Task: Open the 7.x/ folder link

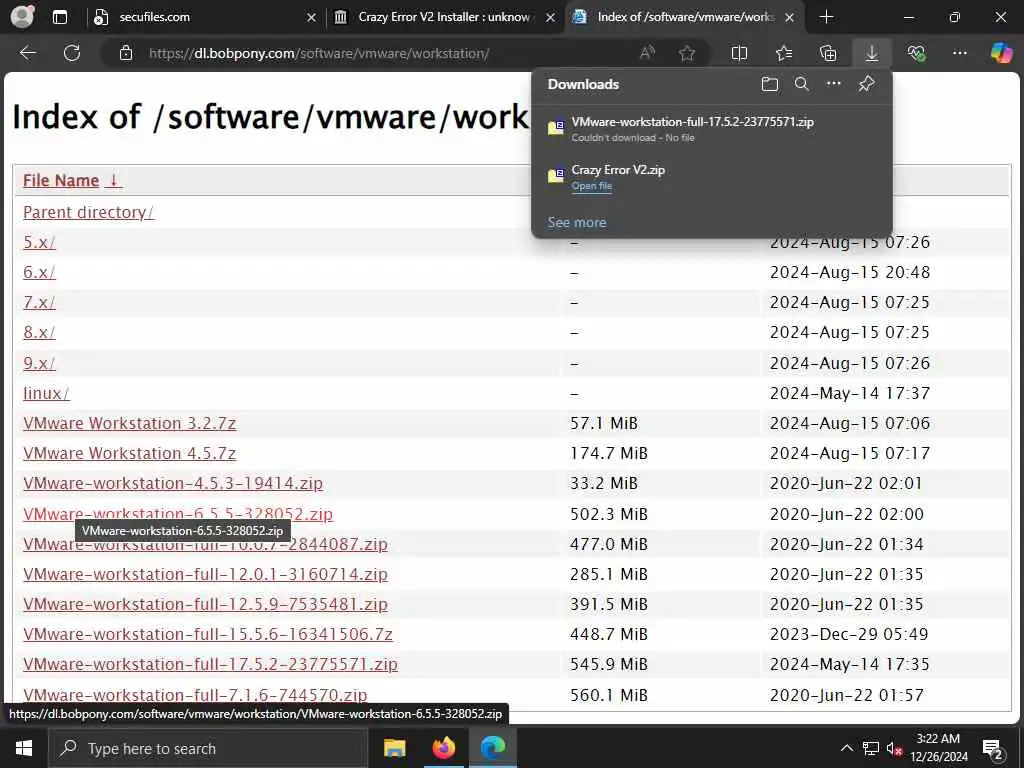Action: click(x=39, y=302)
